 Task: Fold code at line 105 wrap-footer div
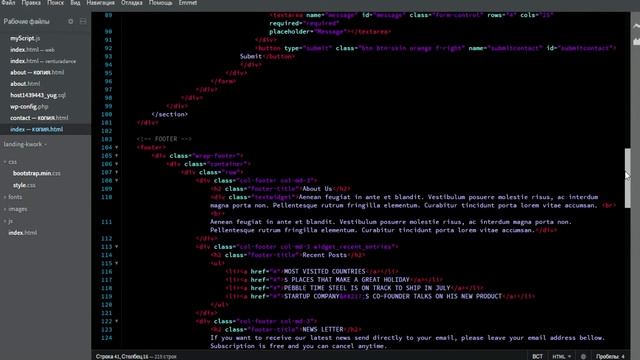click(x=116, y=156)
